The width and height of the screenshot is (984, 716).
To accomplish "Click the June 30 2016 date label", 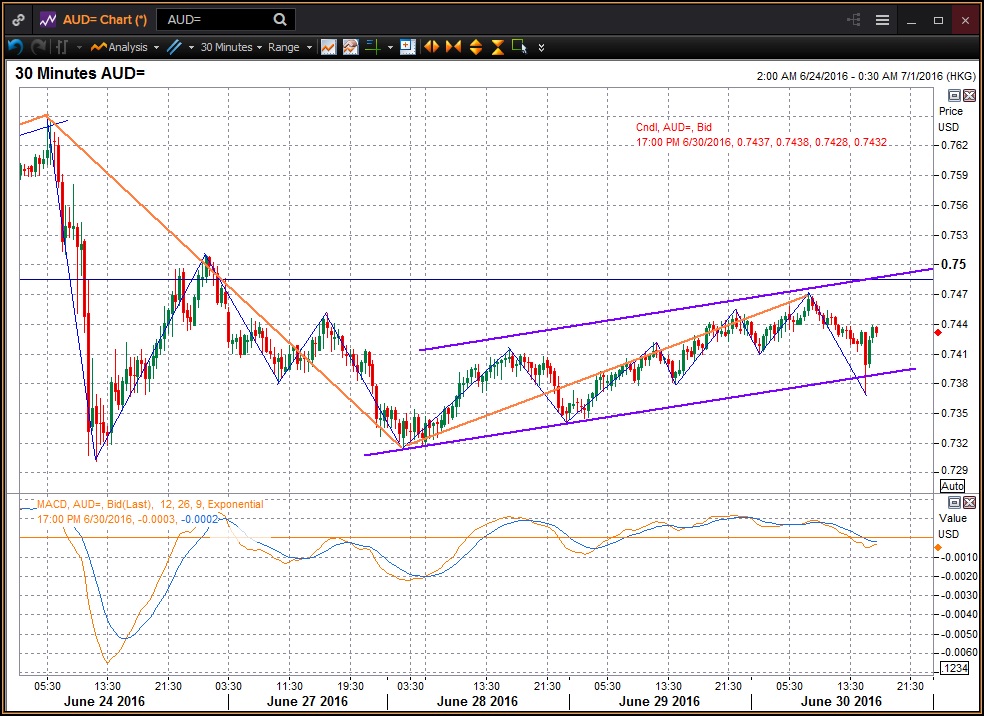I will tap(841, 701).
